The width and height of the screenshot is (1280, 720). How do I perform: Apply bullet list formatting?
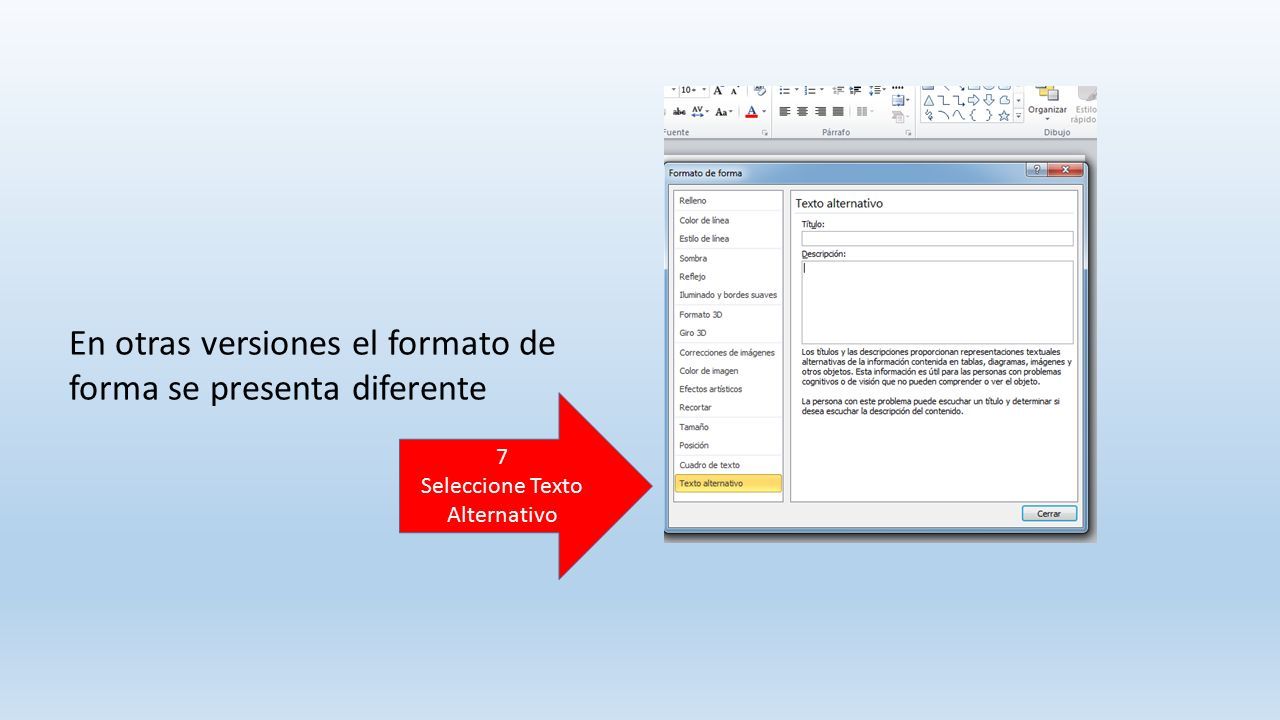pyautogui.click(x=785, y=91)
